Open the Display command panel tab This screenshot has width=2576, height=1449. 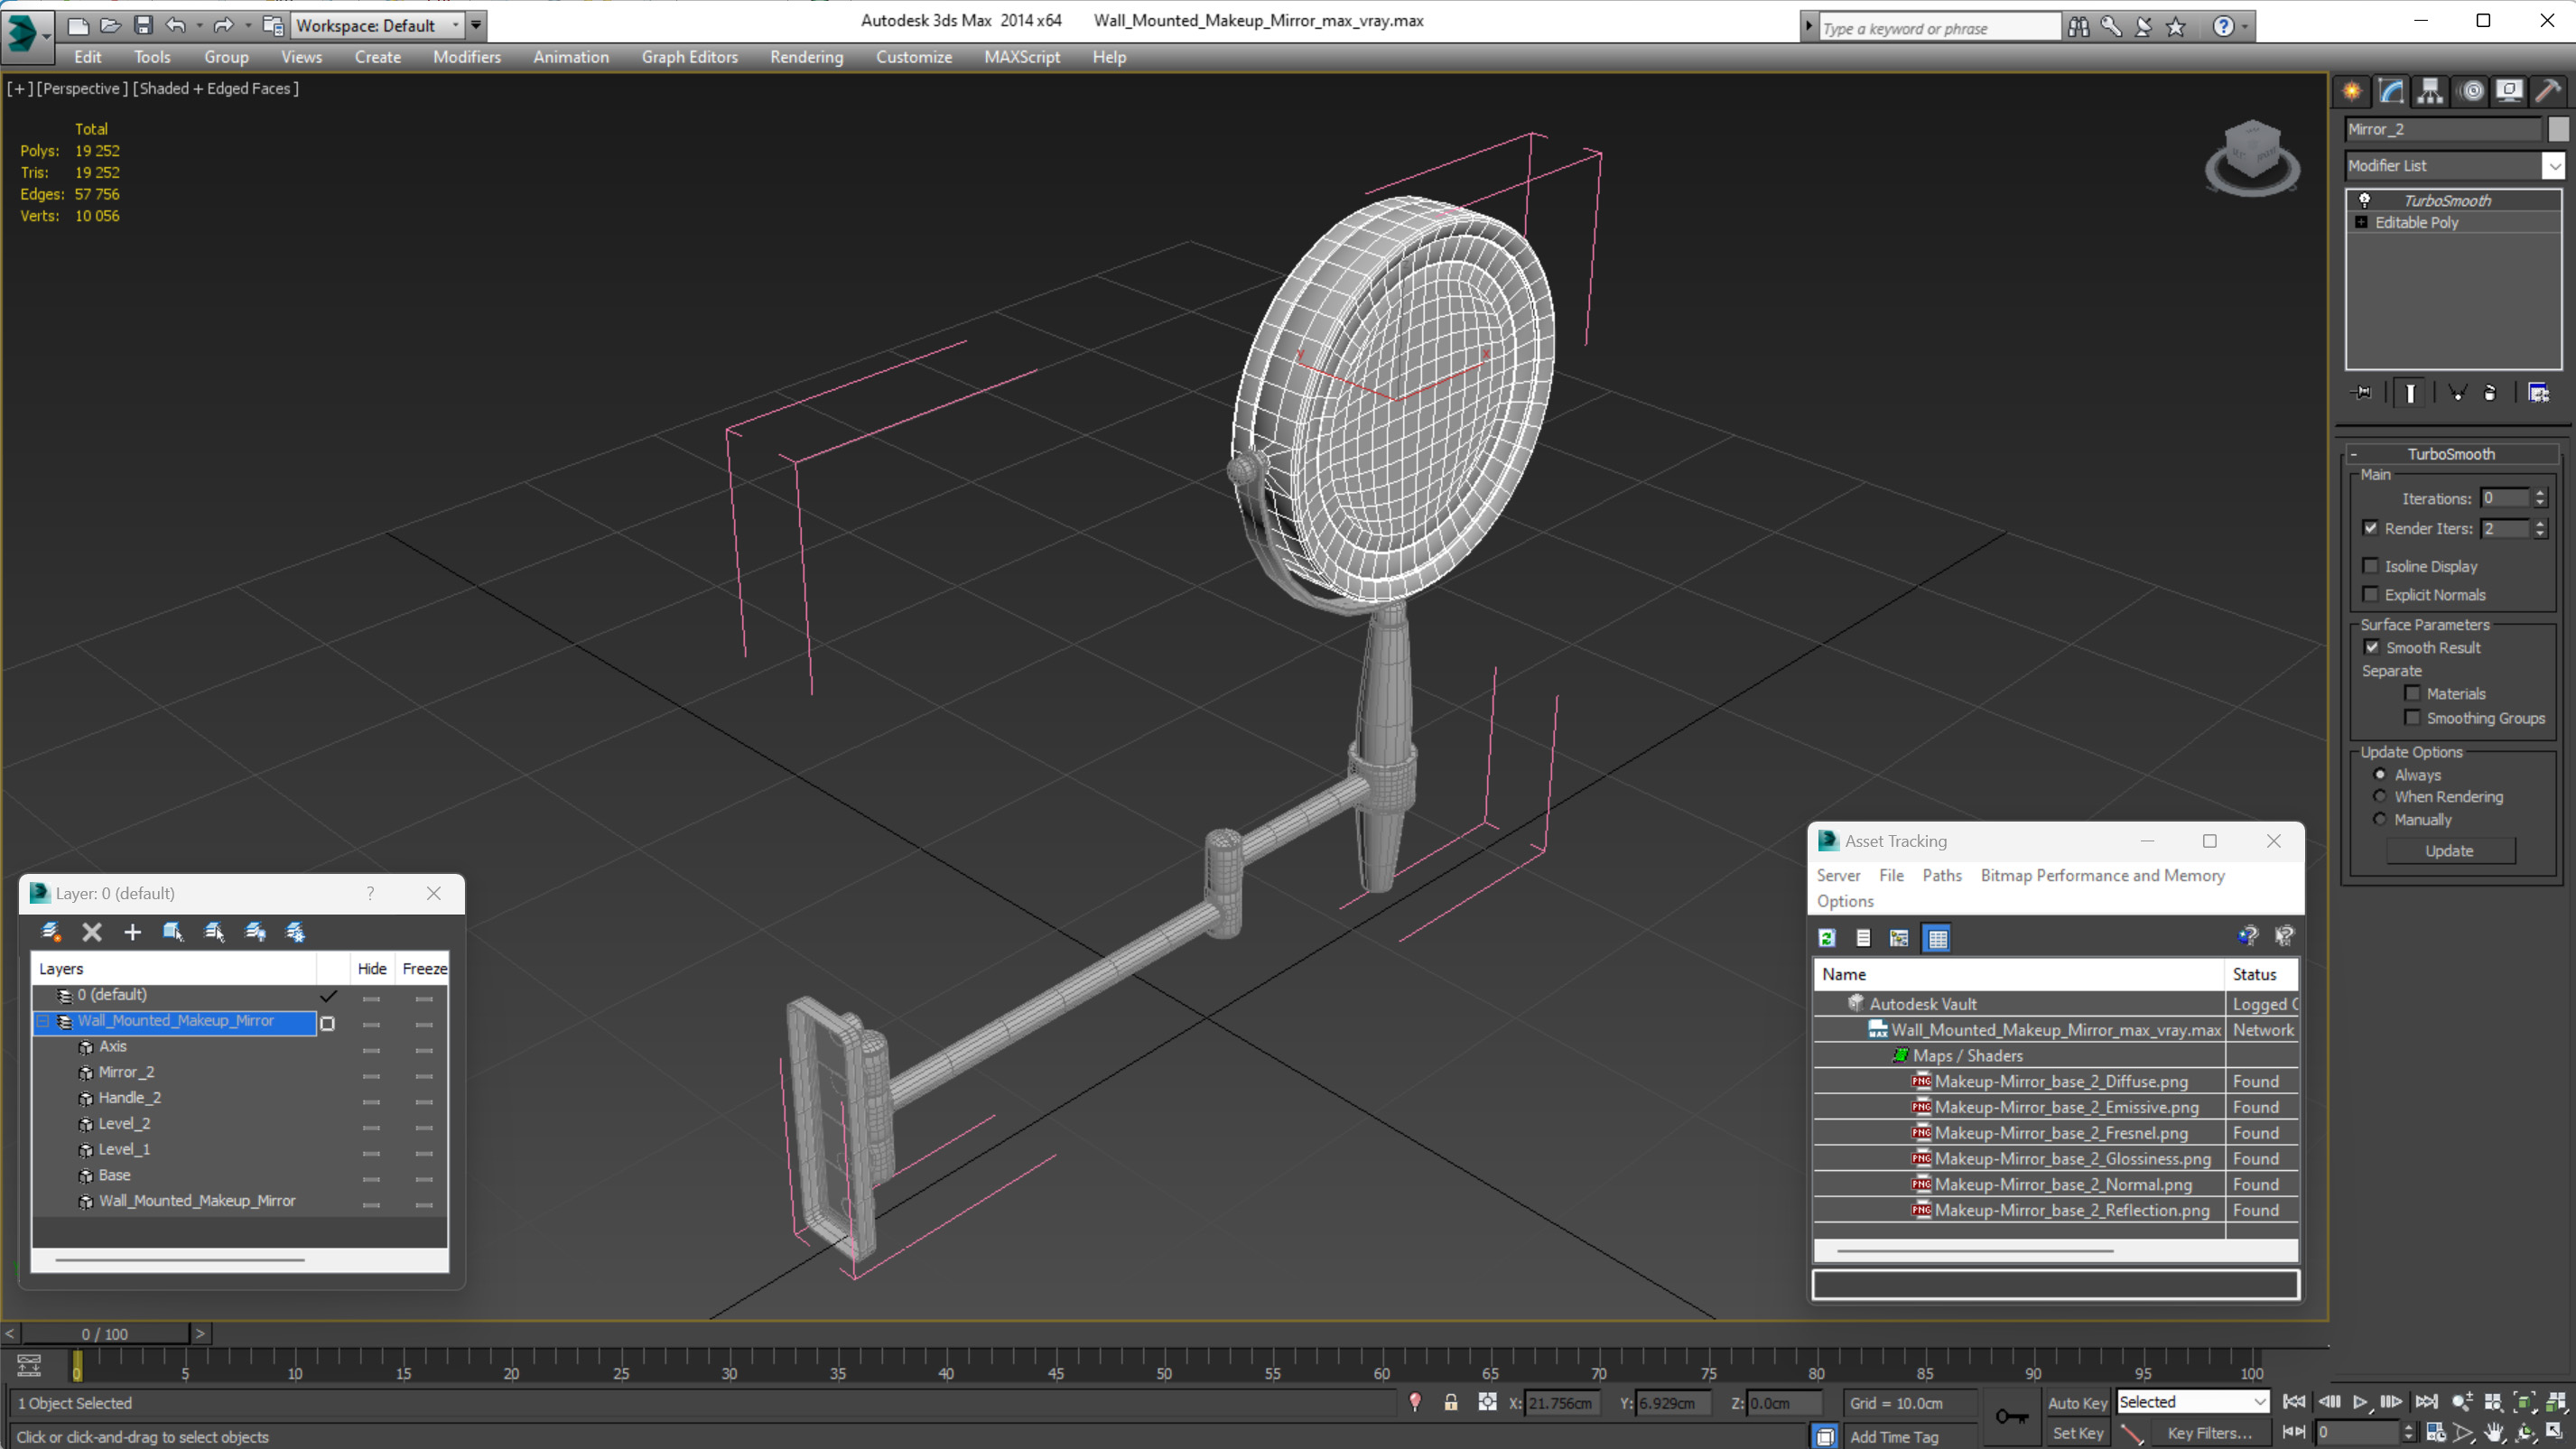coord(2510,91)
